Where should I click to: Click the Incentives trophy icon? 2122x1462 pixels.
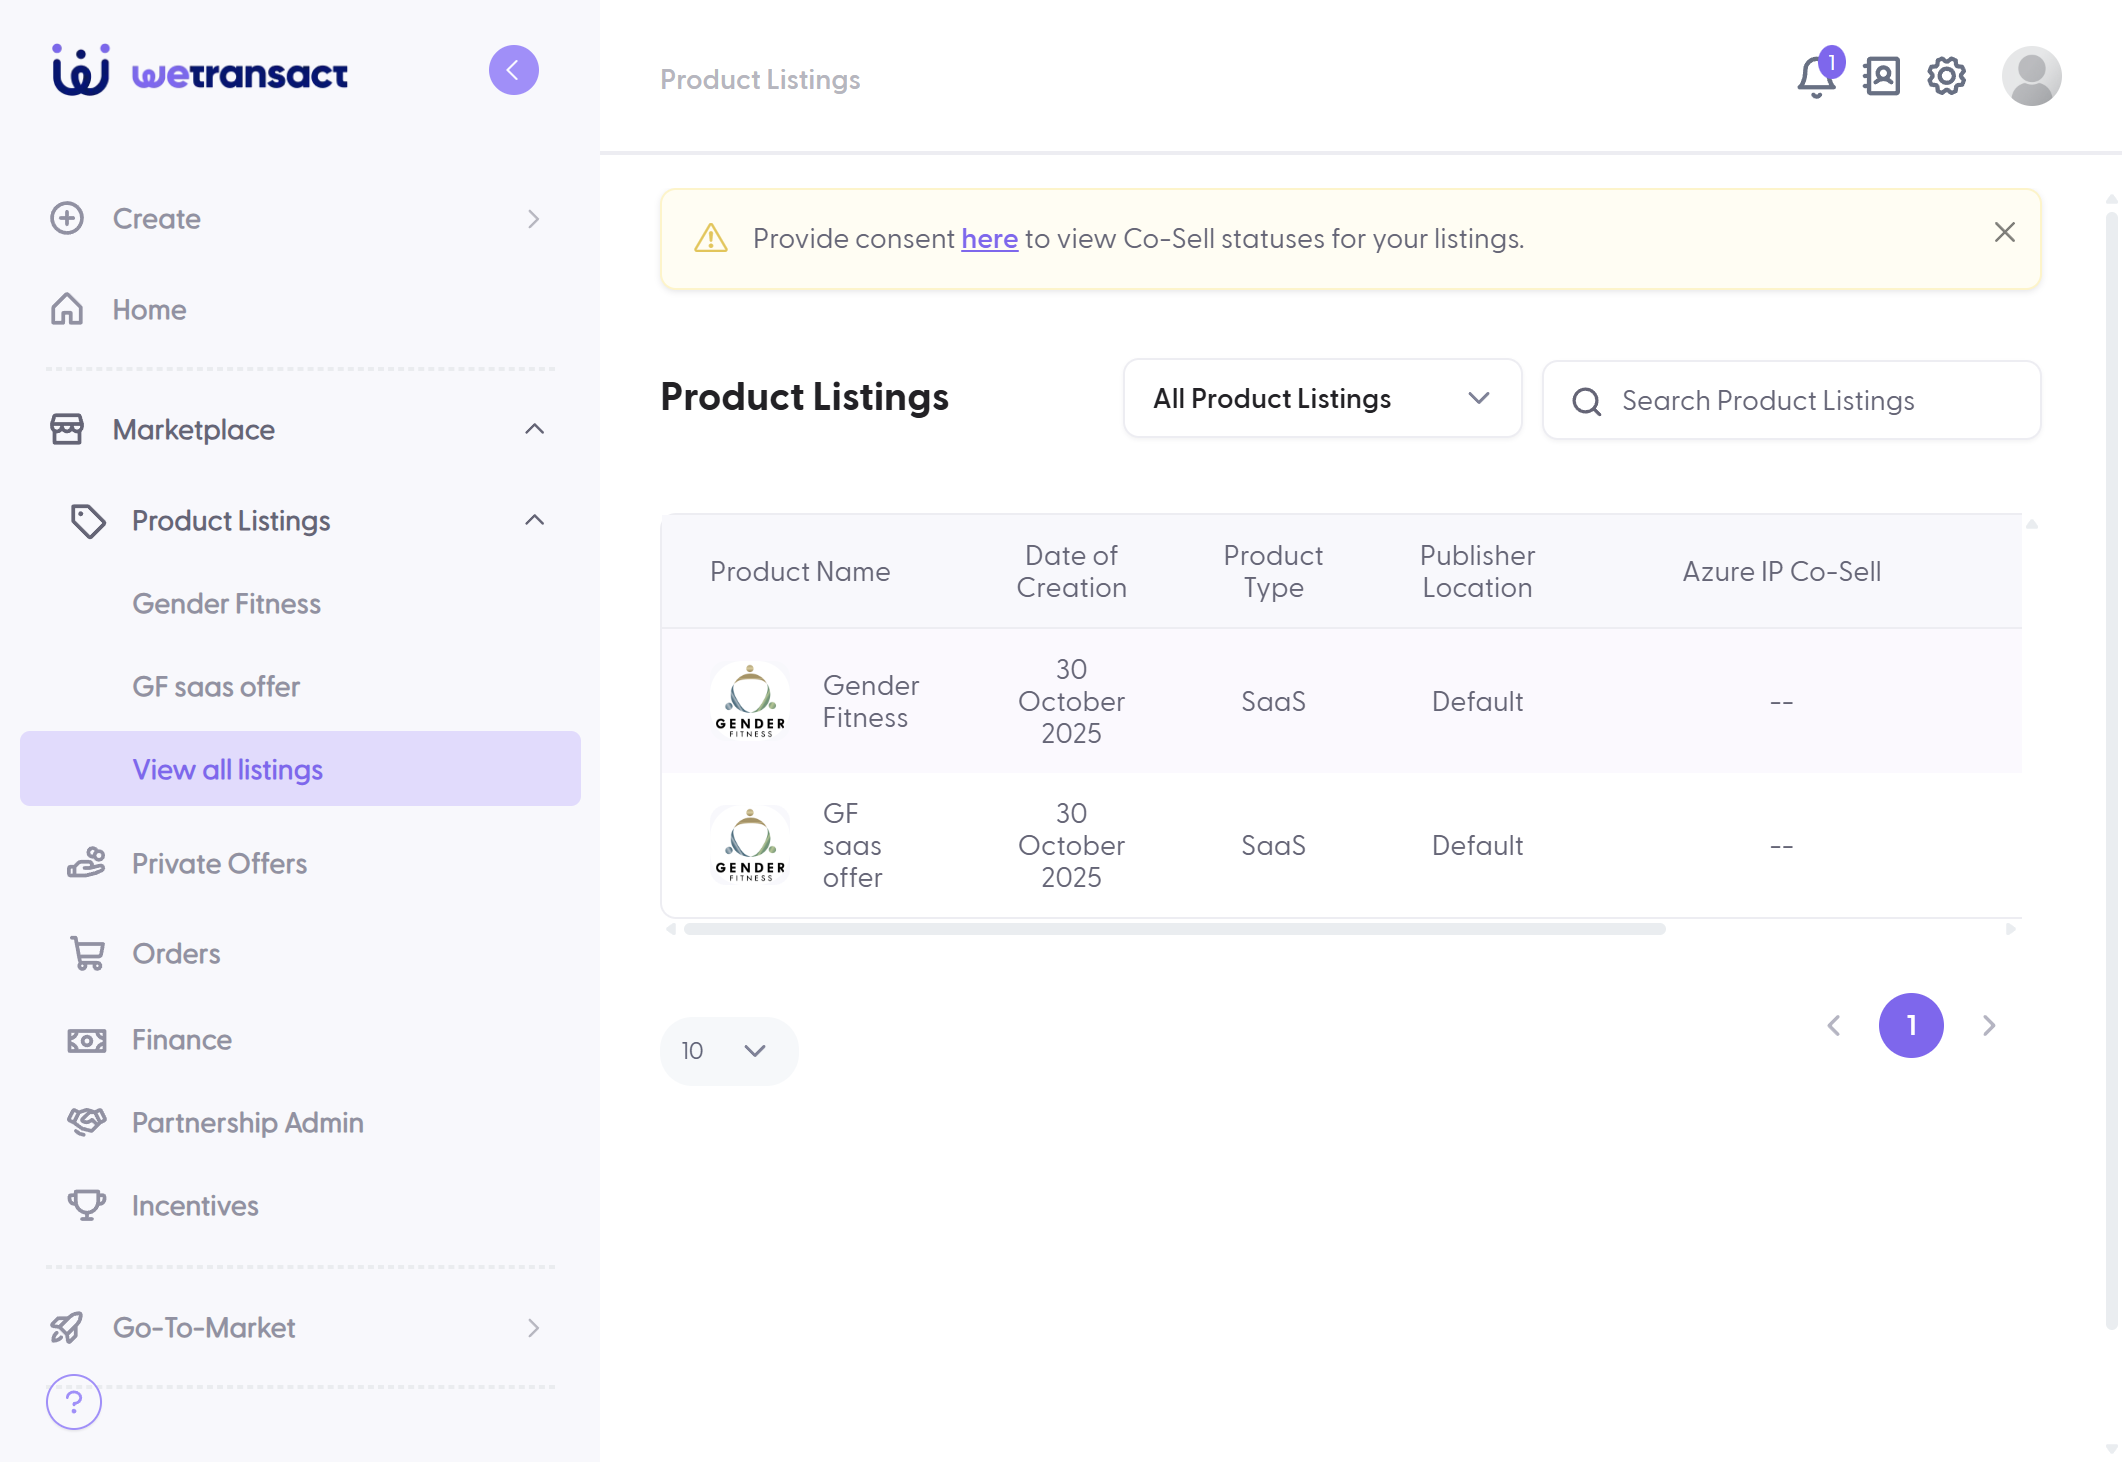pyautogui.click(x=87, y=1205)
